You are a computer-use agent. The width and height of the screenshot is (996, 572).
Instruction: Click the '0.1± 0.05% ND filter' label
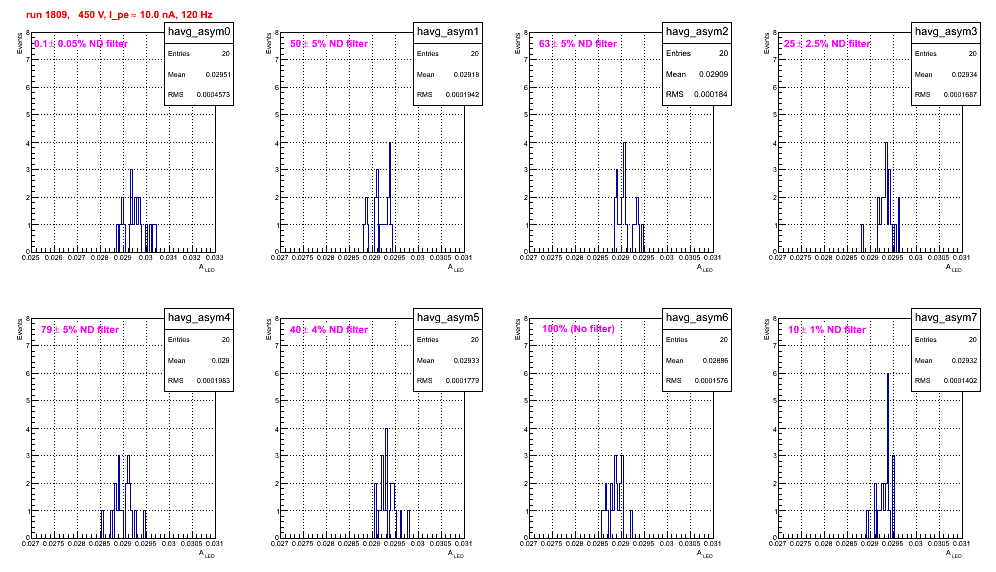click(81, 44)
